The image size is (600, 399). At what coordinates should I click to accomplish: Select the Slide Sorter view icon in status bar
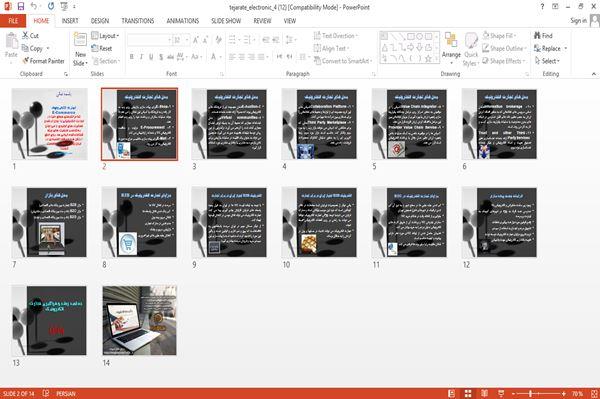point(468,394)
